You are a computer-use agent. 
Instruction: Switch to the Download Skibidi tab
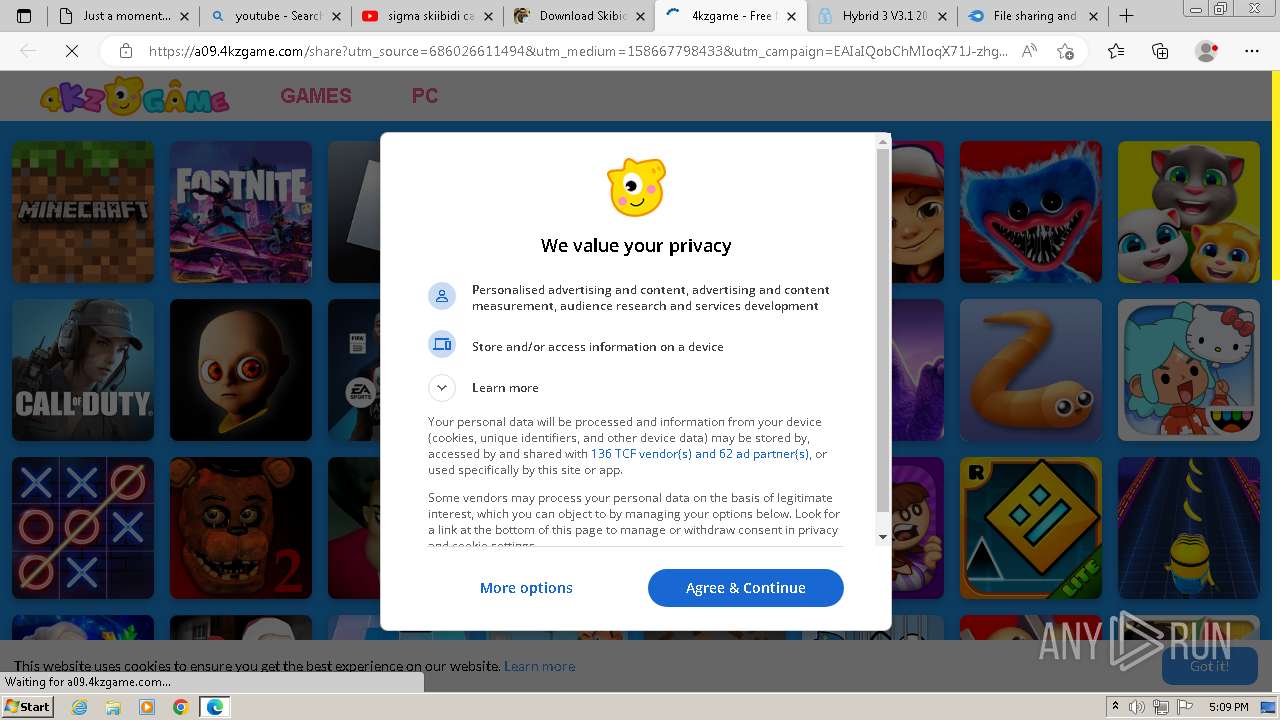point(579,16)
